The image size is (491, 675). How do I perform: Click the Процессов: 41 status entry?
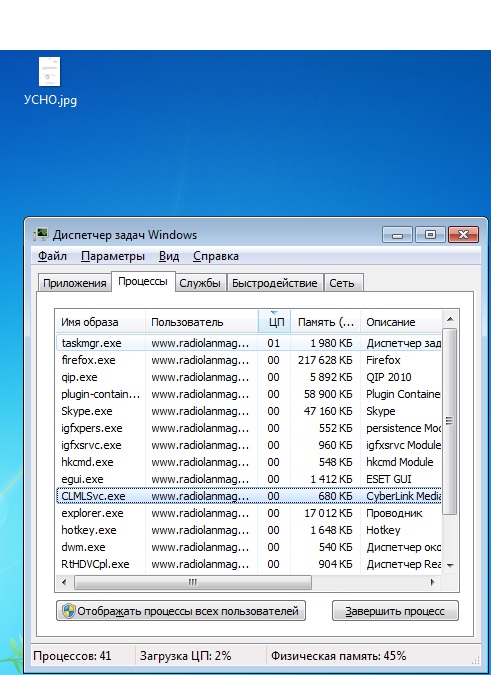pos(72,656)
